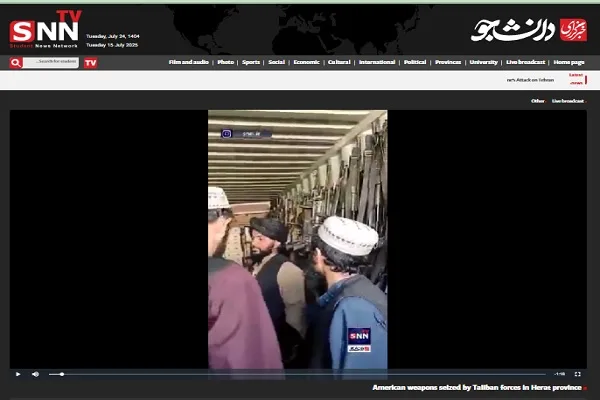Open the Live broadcast menu item
The image size is (600, 400).
(526, 62)
